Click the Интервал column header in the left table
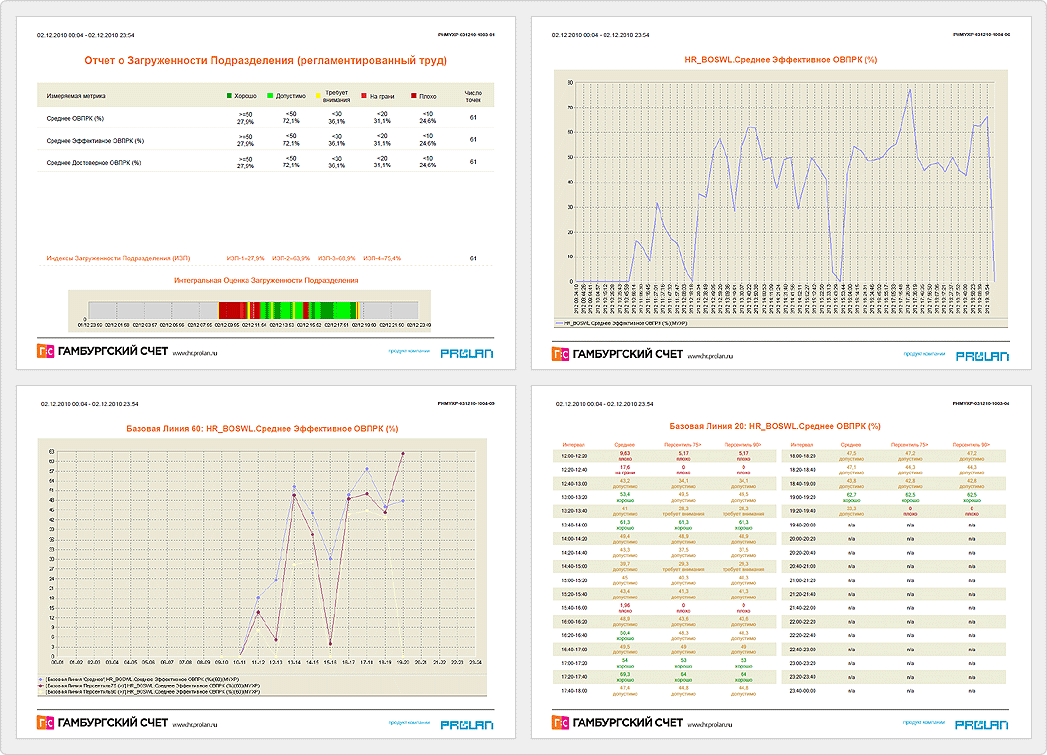 click(x=574, y=444)
